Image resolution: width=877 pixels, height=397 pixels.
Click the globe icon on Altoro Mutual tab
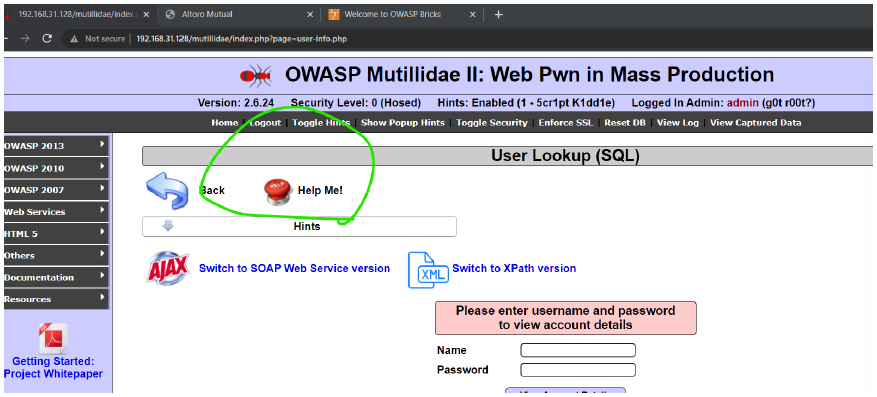point(171,15)
